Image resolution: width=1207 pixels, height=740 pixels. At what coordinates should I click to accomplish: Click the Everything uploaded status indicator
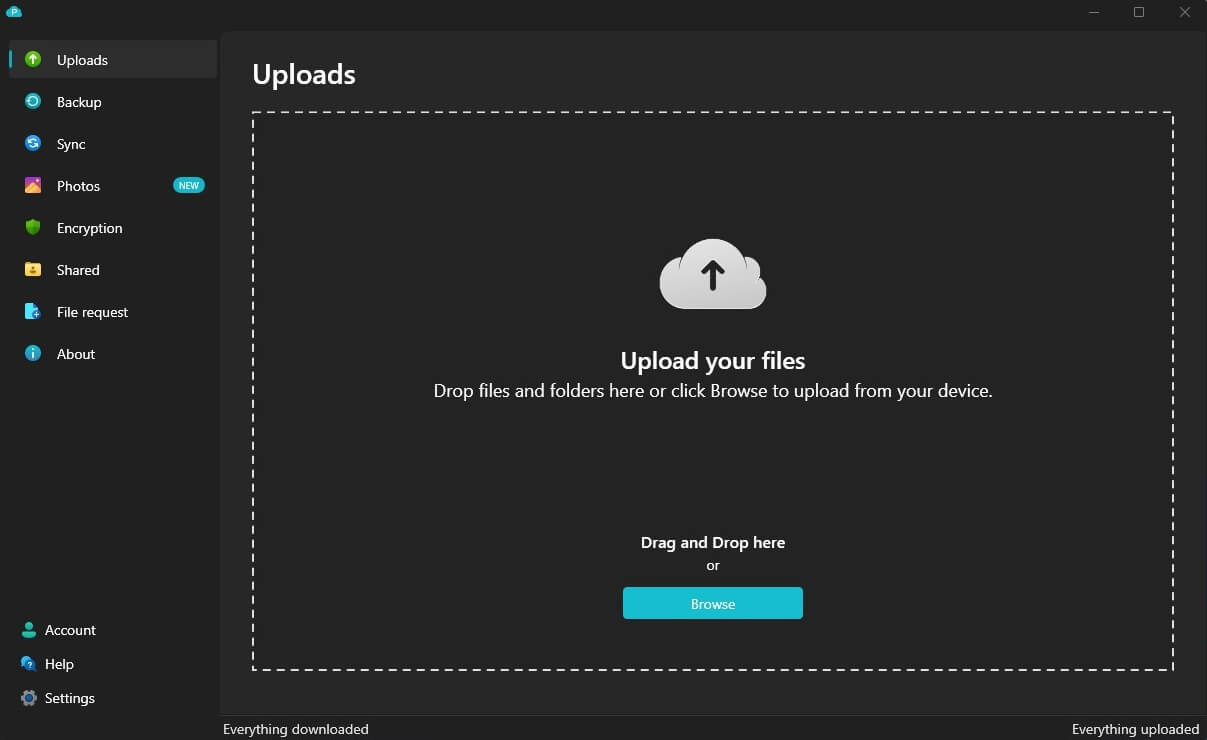click(1135, 729)
